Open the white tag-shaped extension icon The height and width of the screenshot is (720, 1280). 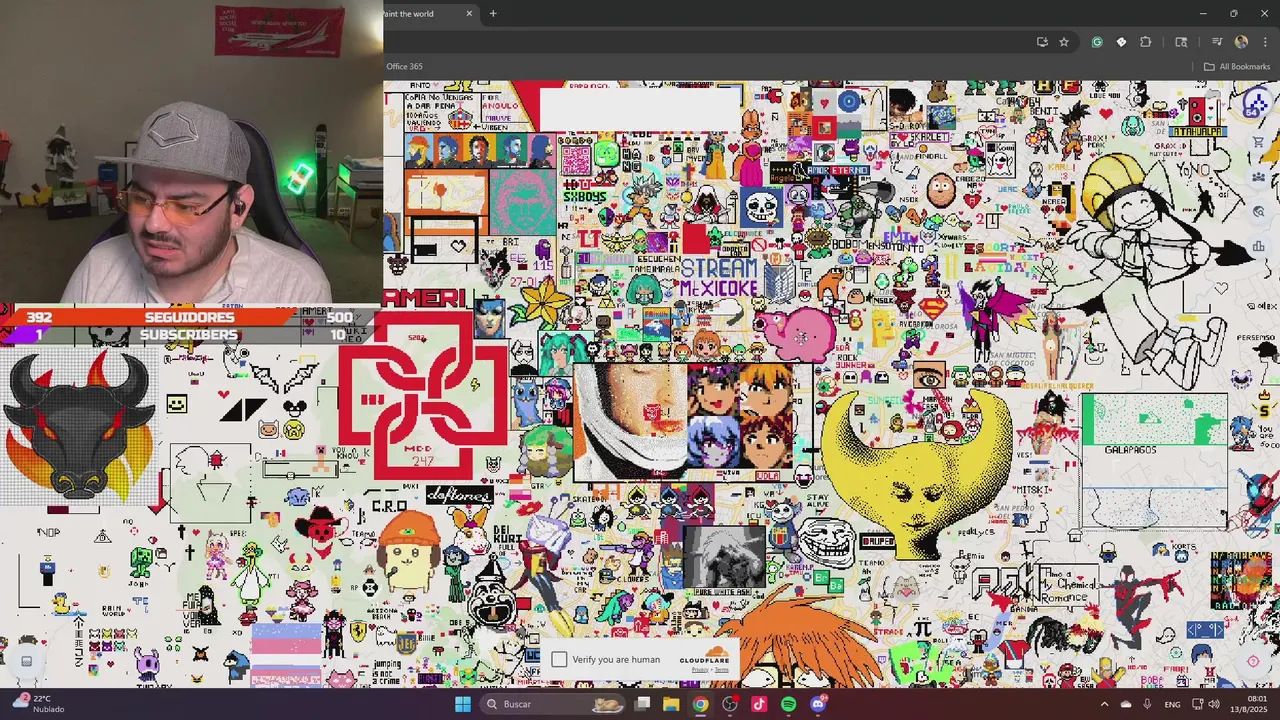pos(1121,42)
